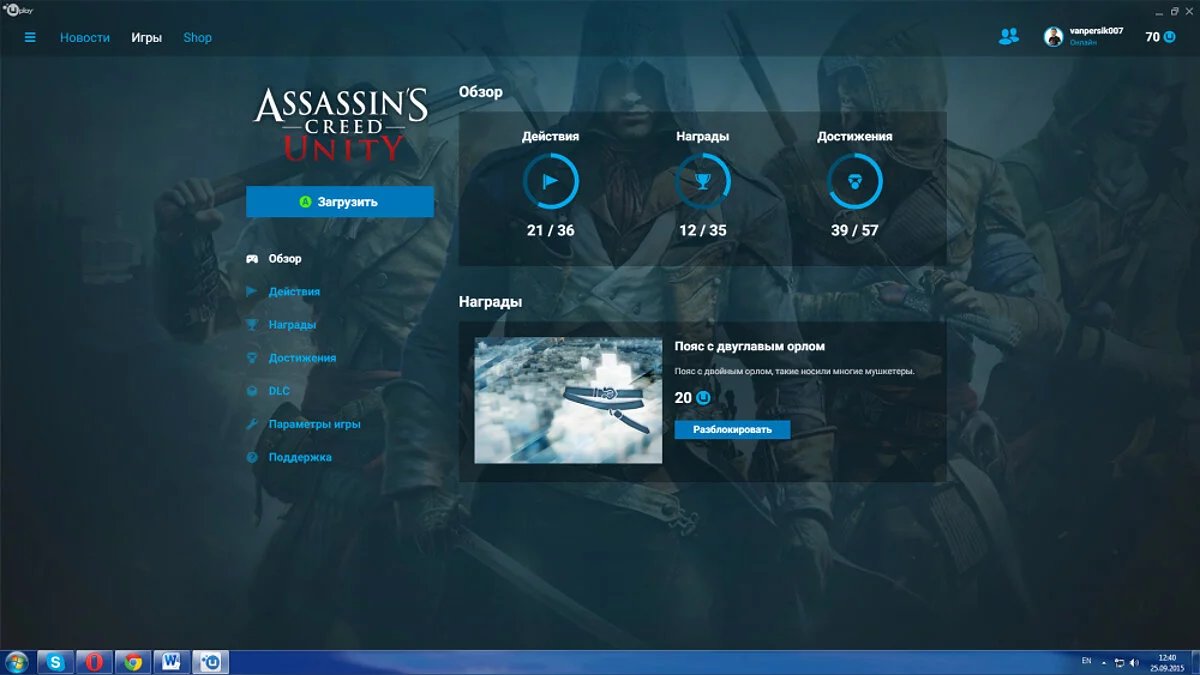Click the 39 / 57 achievements count
This screenshot has height=675, width=1200.
point(855,230)
